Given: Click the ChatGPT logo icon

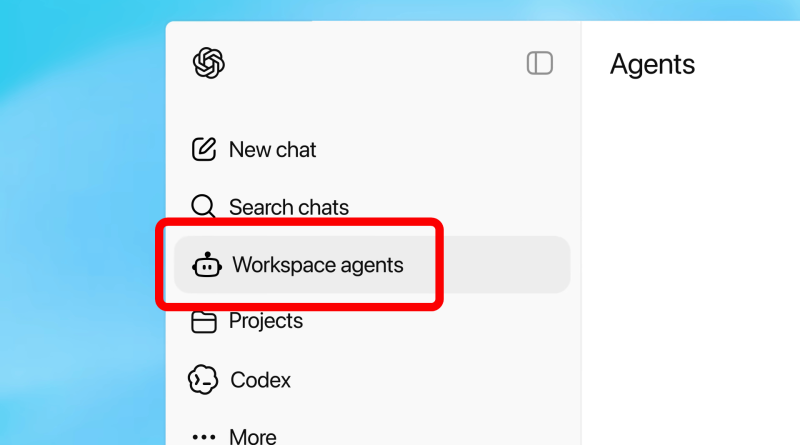Looking at the screenshot, I should click(209, 63).
